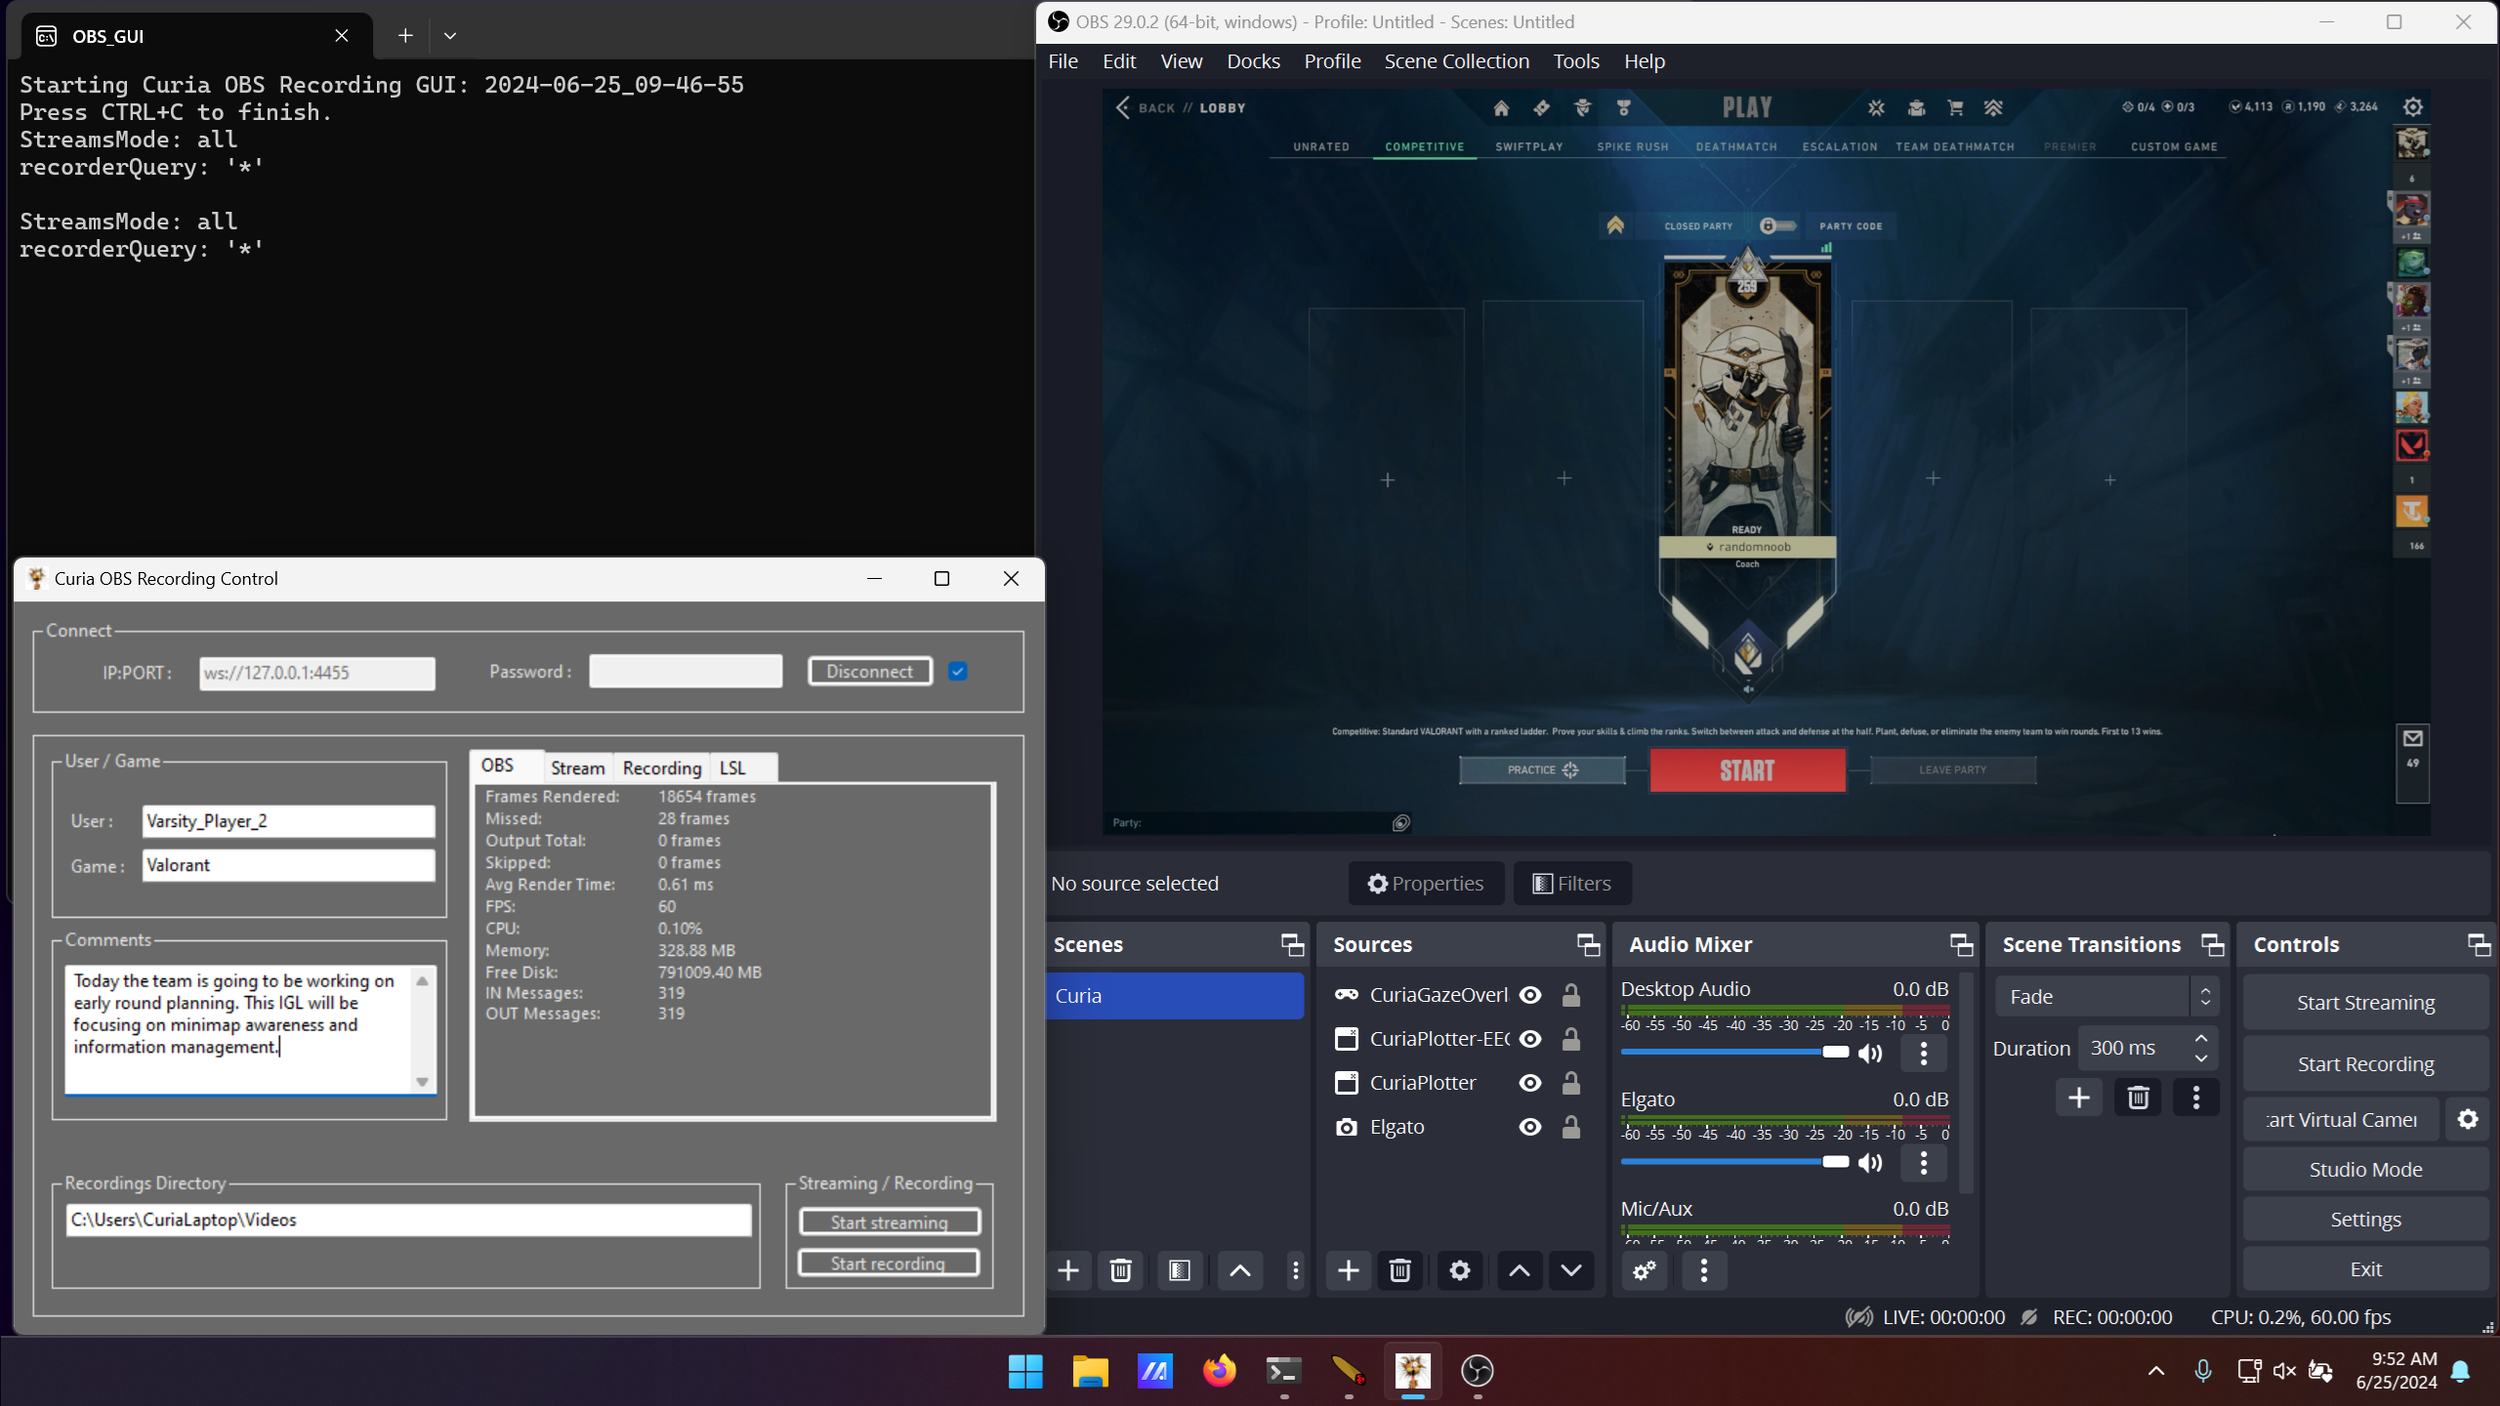Open Studio Mode in OBS
This screenshot has height=1406, width=2500.
(x=2365, y=1169)
